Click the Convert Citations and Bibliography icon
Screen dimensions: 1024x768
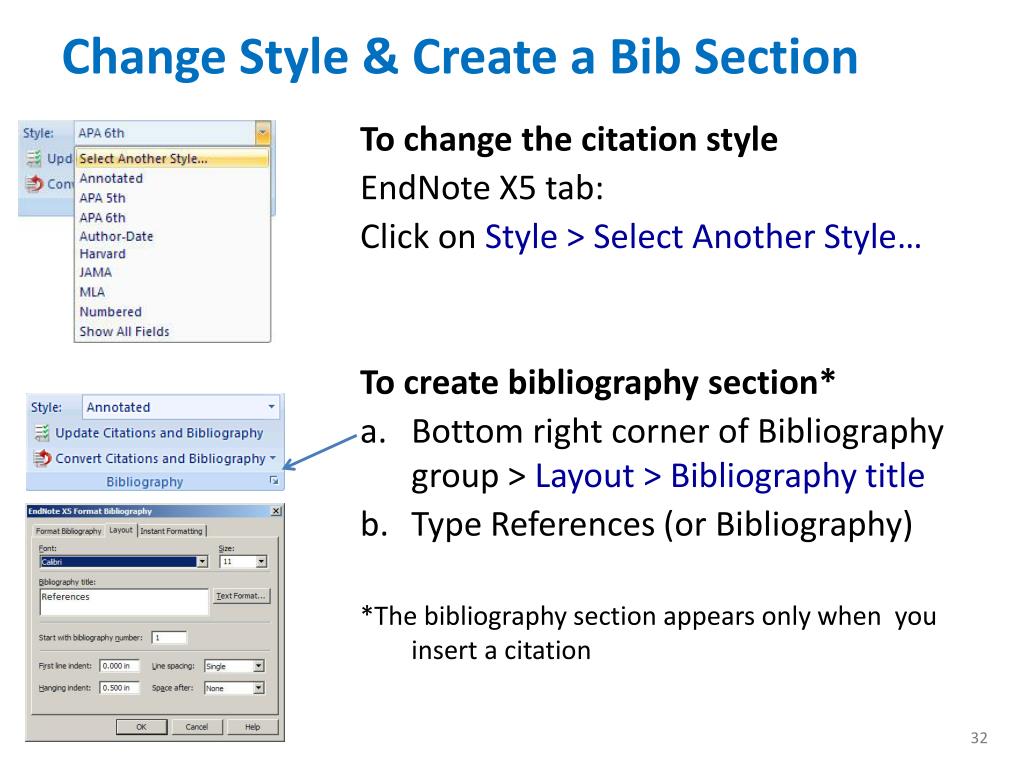(42, 458)
